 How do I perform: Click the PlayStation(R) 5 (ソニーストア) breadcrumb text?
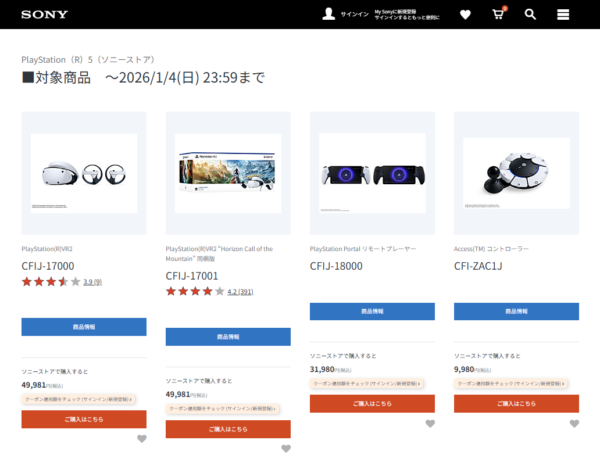(88, 60)
